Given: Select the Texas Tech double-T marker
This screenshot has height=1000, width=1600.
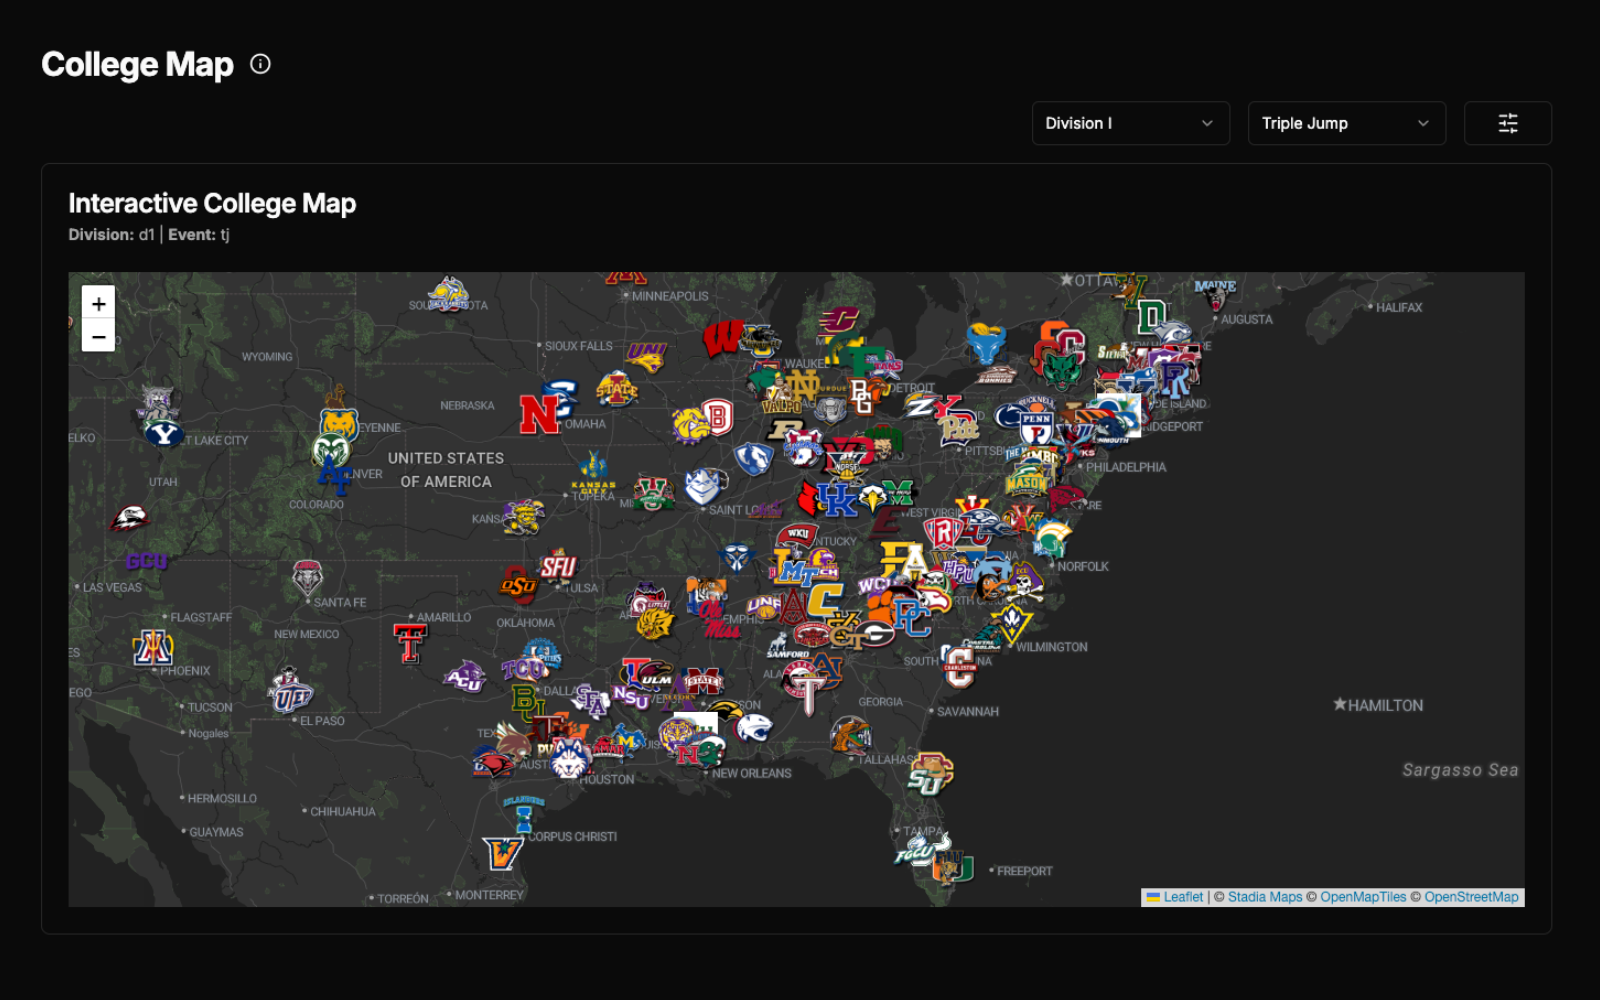Looking at the screenshot, I should pos(410,643).
